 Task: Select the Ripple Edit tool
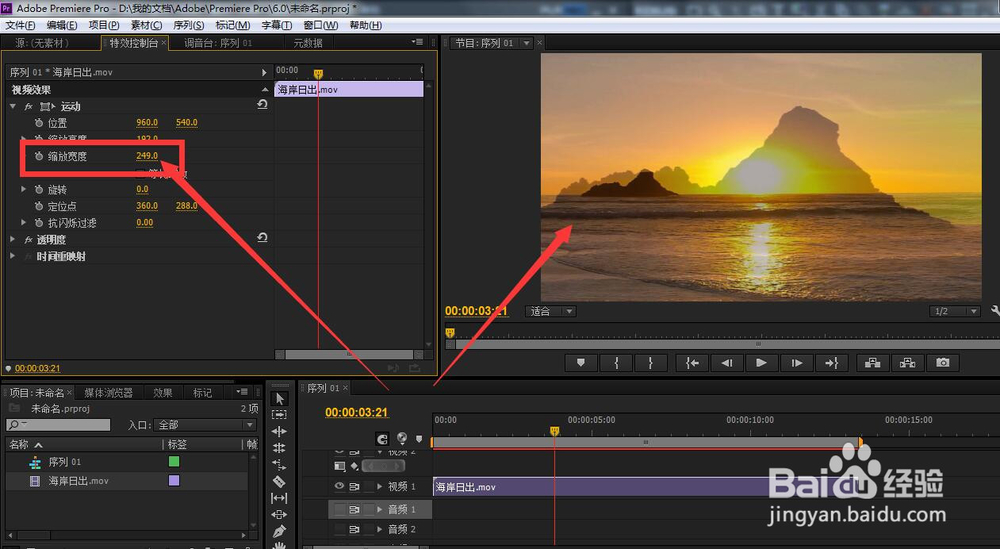tap(279, 432)
